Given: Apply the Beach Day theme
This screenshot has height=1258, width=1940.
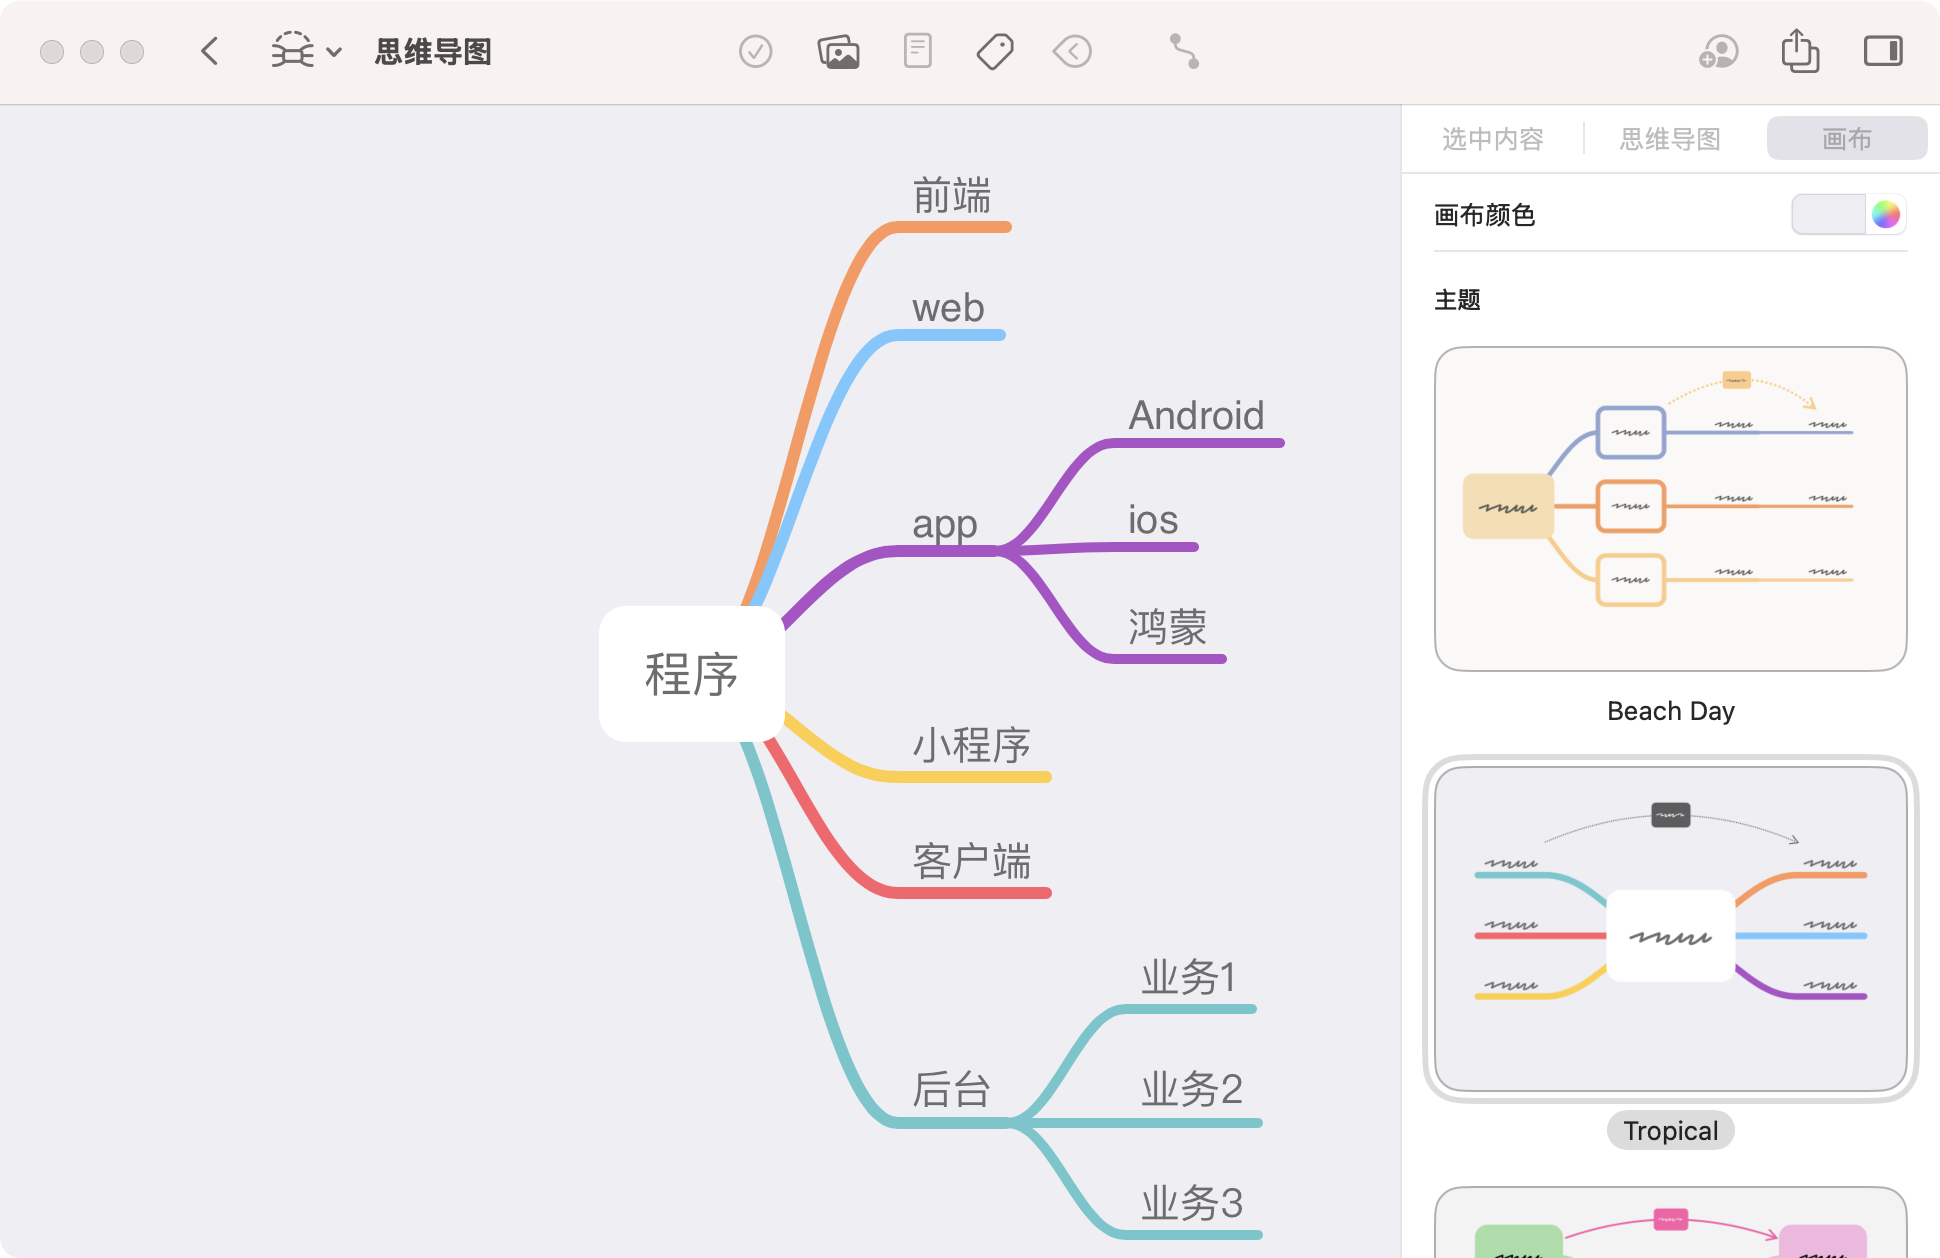Looking at the screenshot, I should [x=1670, y=507].
